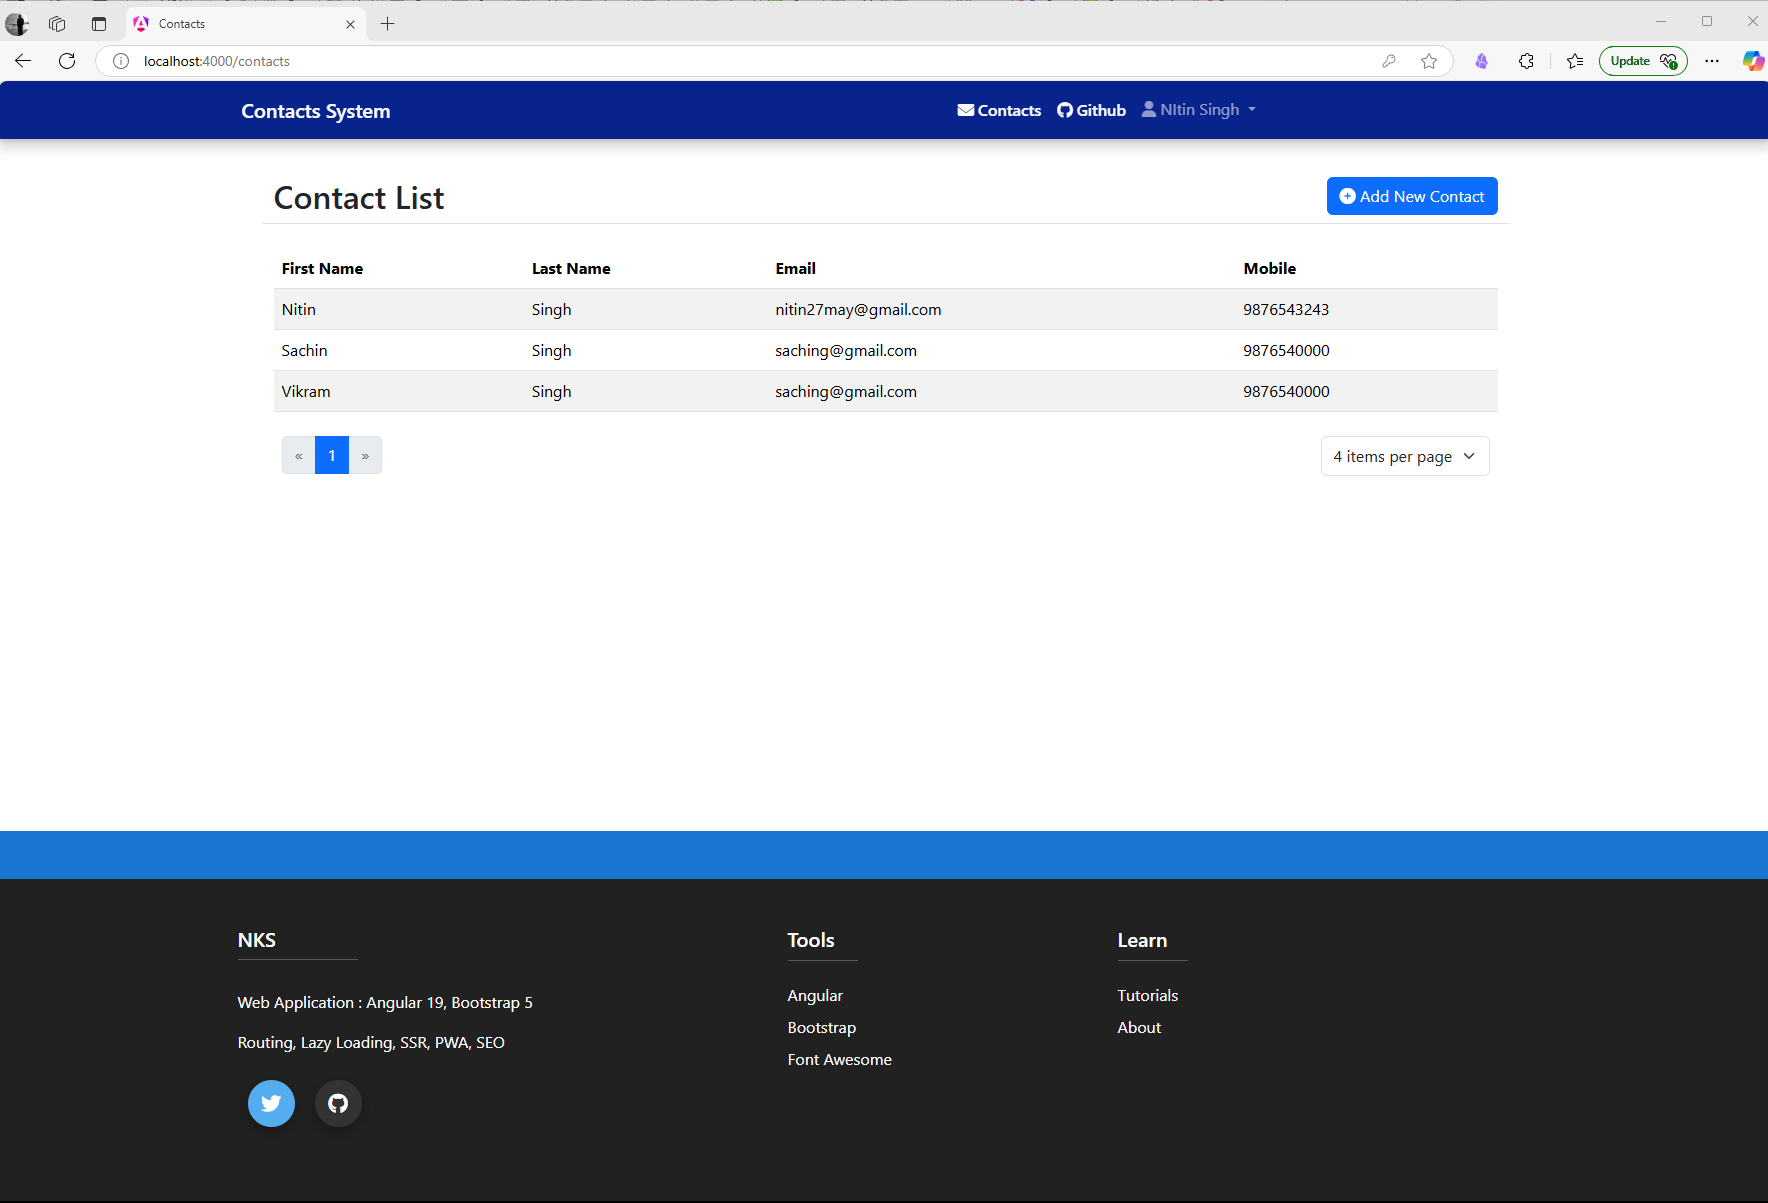Screen dimensions: 1768x1203
Task: Open Contacts in the navbar
Action: click(999, 110)
